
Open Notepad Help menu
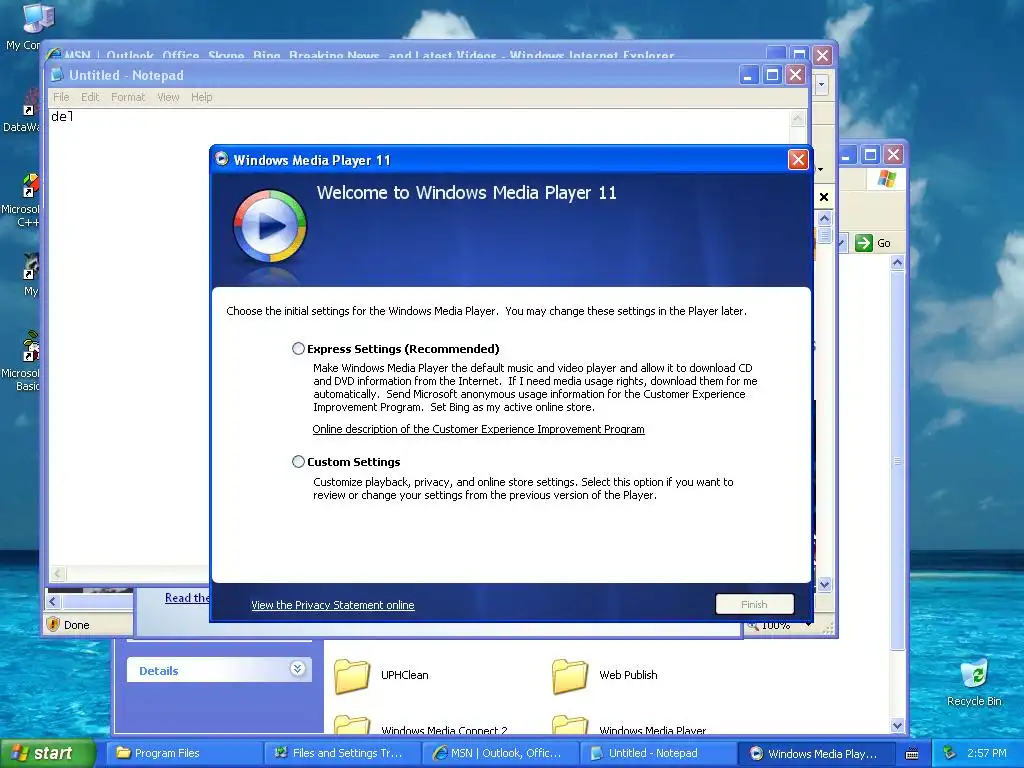point(202,97)
